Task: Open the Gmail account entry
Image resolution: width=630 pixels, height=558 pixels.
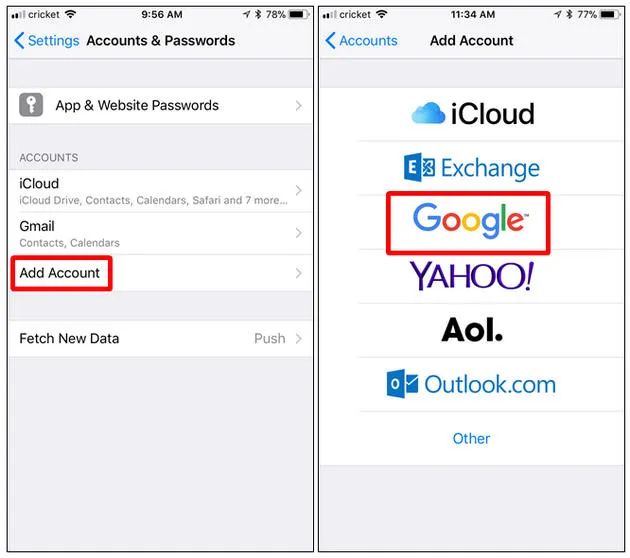Action: pos(160,233)
